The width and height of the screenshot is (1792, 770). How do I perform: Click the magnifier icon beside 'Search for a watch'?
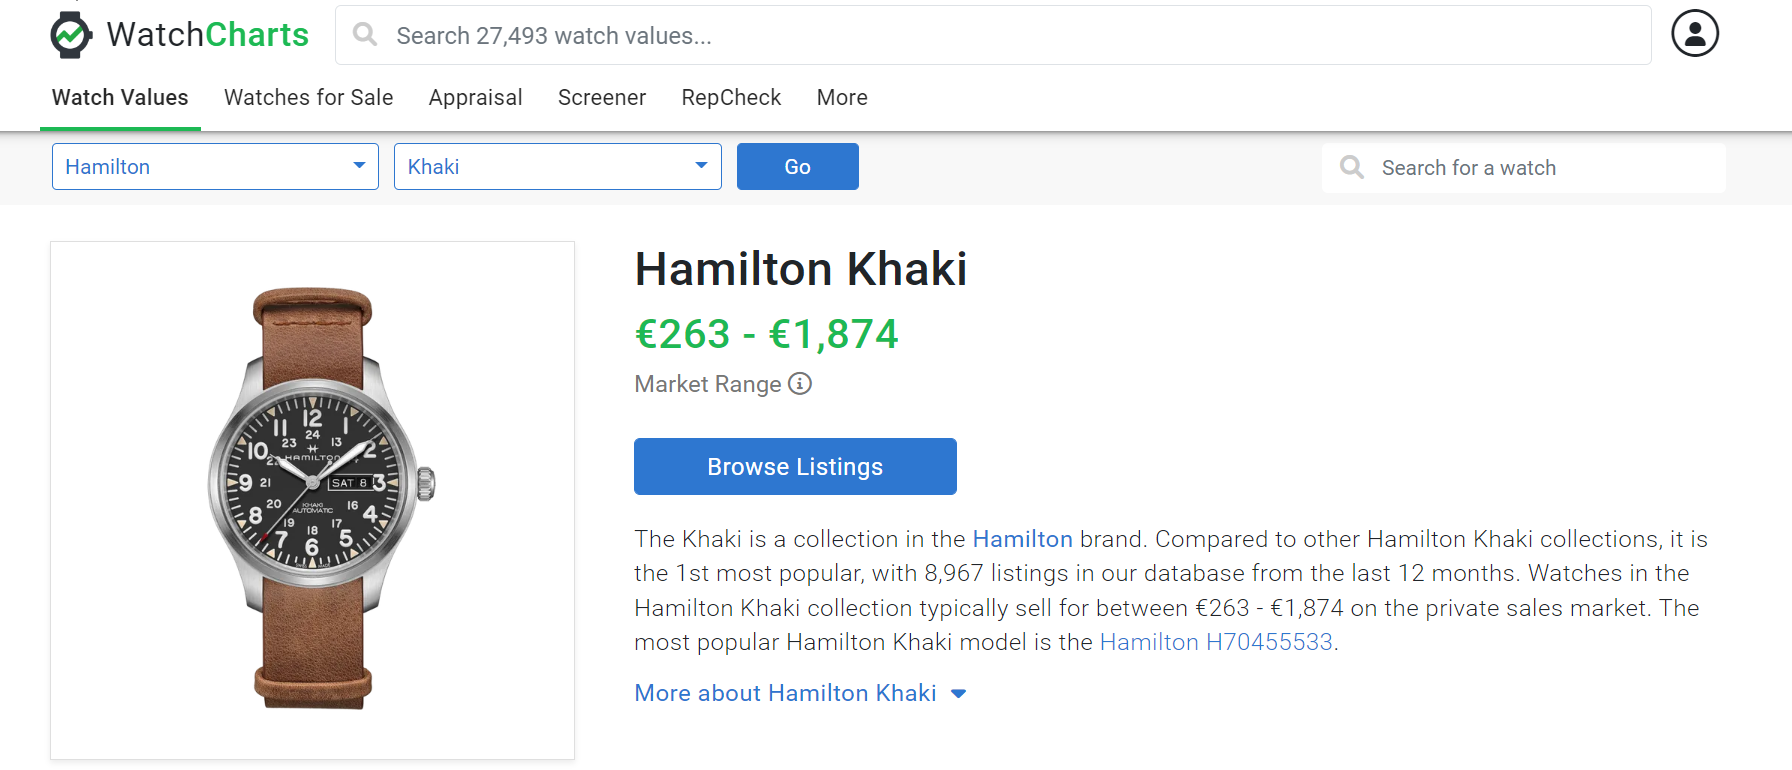pyautogui.click(x=1352, y=167)
